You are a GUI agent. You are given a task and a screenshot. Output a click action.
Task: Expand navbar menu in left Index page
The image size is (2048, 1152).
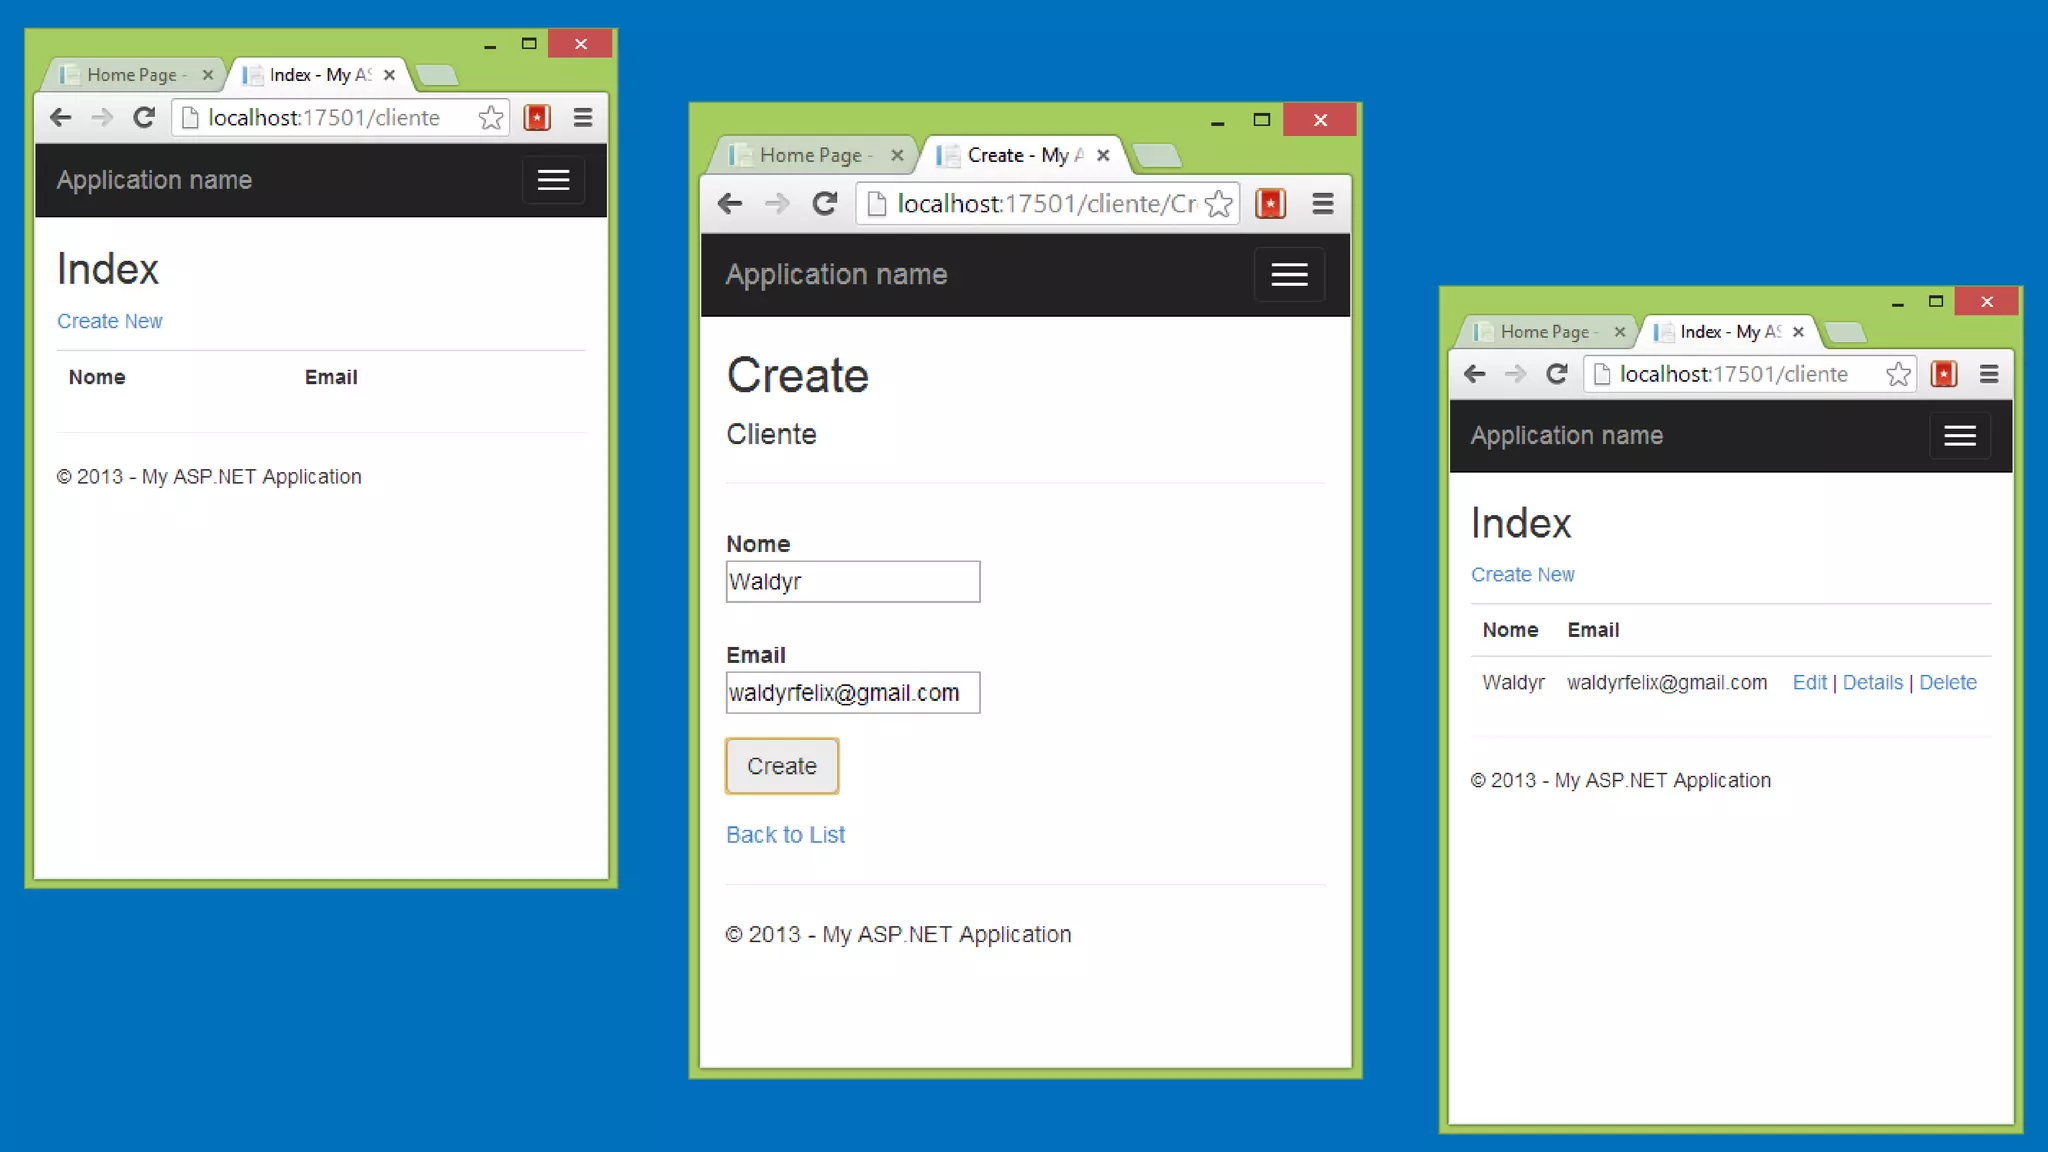(553, 180)
